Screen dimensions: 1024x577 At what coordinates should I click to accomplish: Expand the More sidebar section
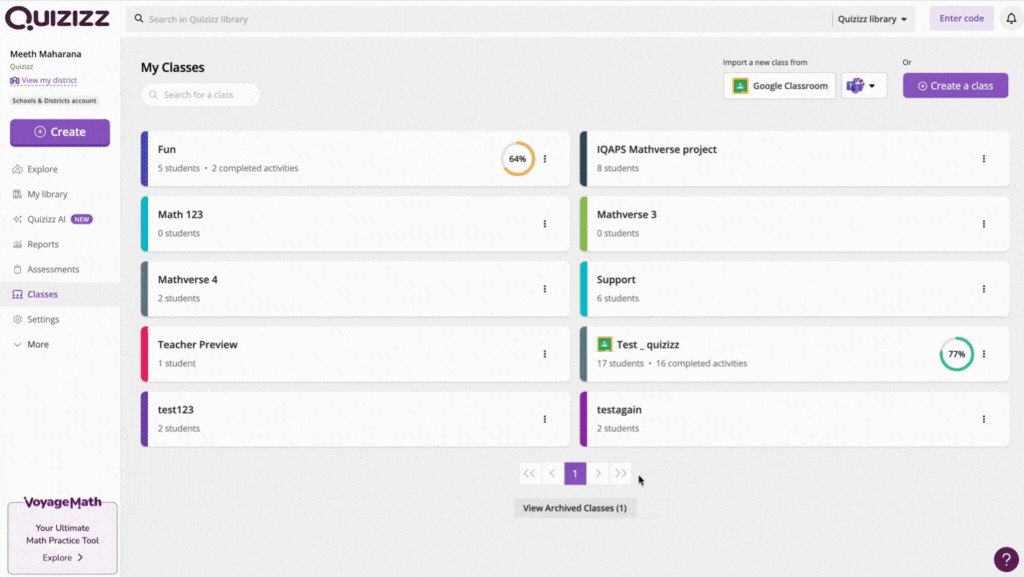[31, 344]
